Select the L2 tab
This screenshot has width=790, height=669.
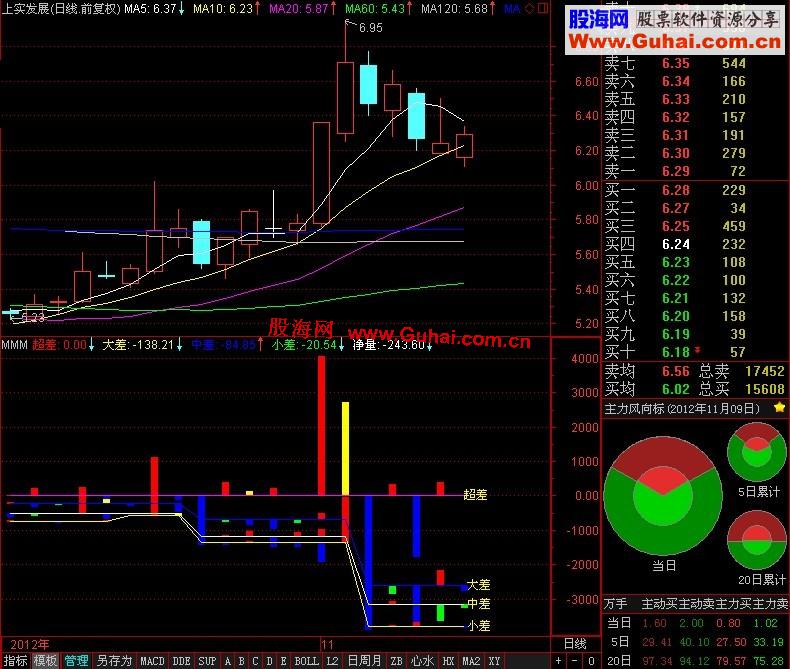332,661
